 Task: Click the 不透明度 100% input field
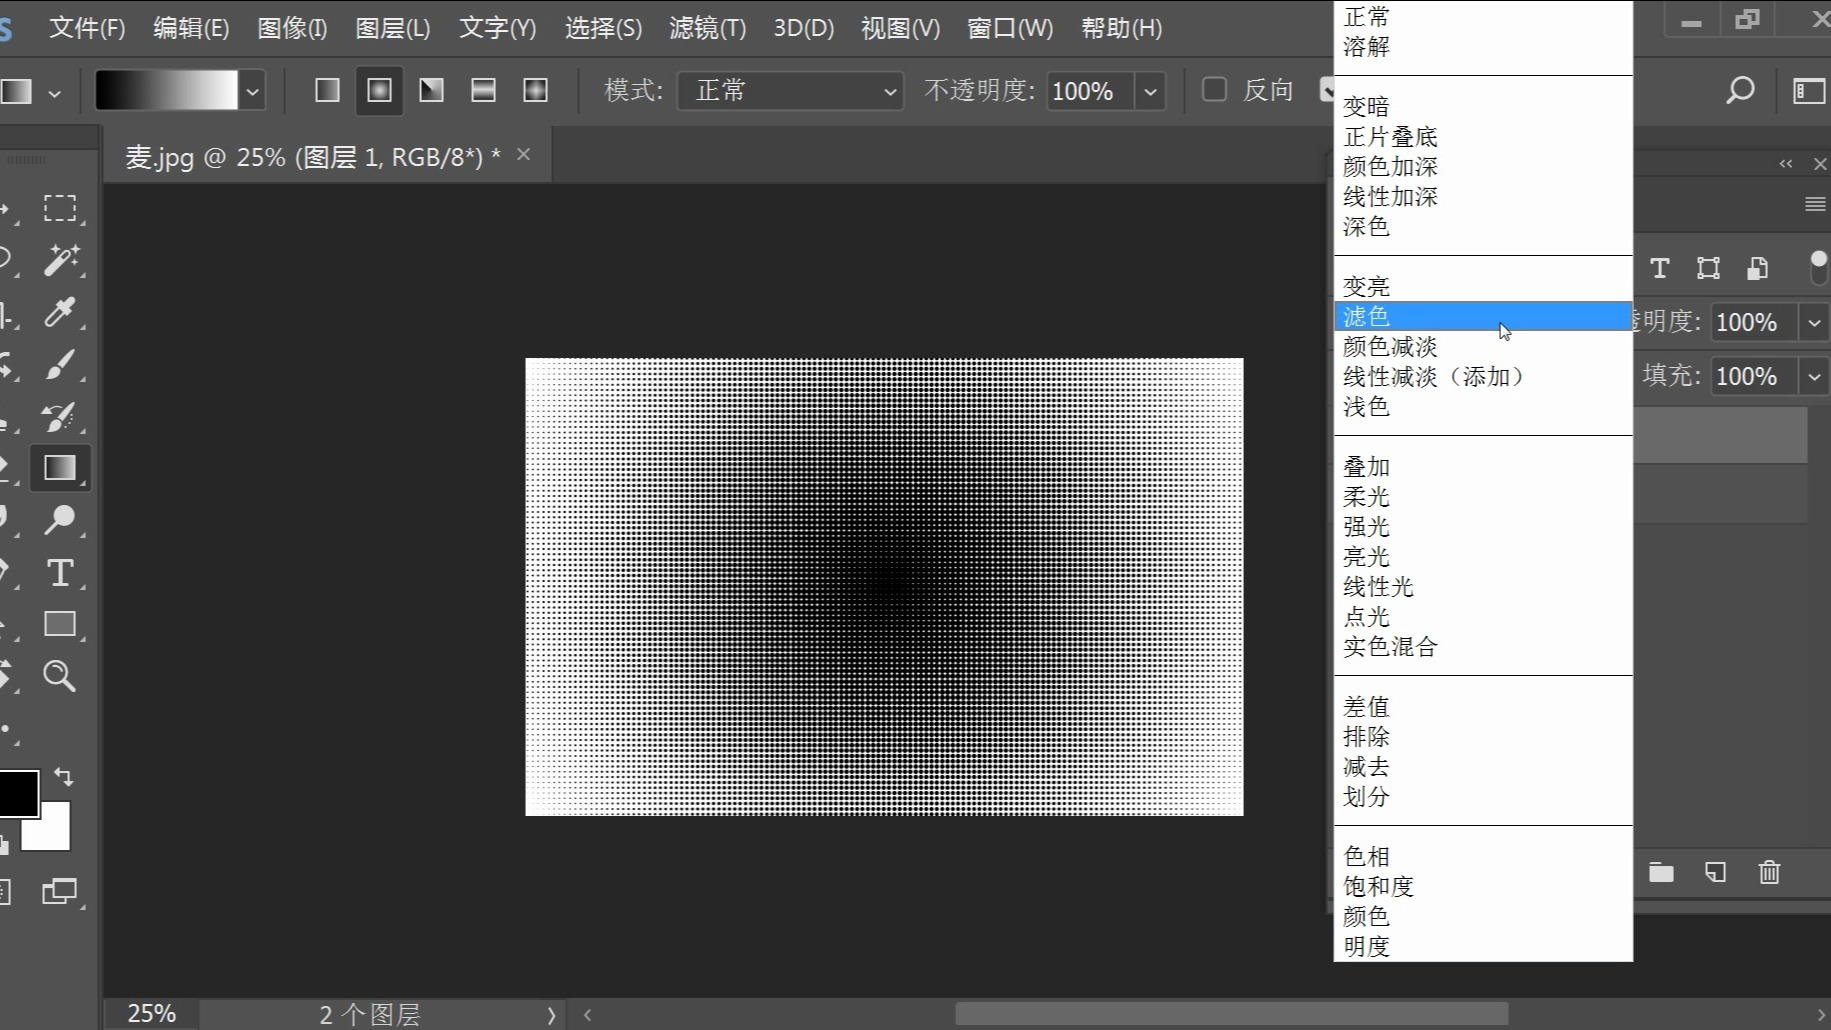pyautogui.click(x=1090, y=91)
